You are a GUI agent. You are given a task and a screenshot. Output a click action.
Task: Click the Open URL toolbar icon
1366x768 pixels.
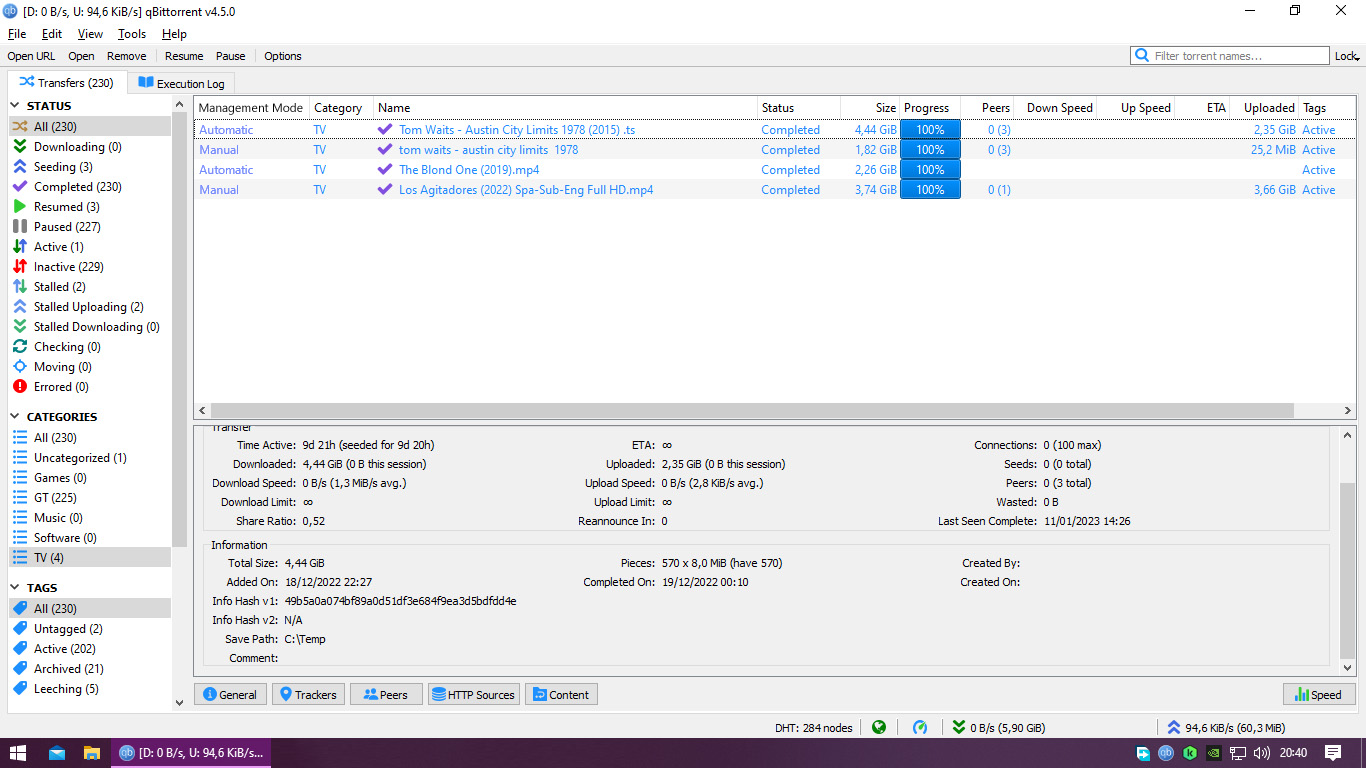pyautogui.click(x=30, y=55)
